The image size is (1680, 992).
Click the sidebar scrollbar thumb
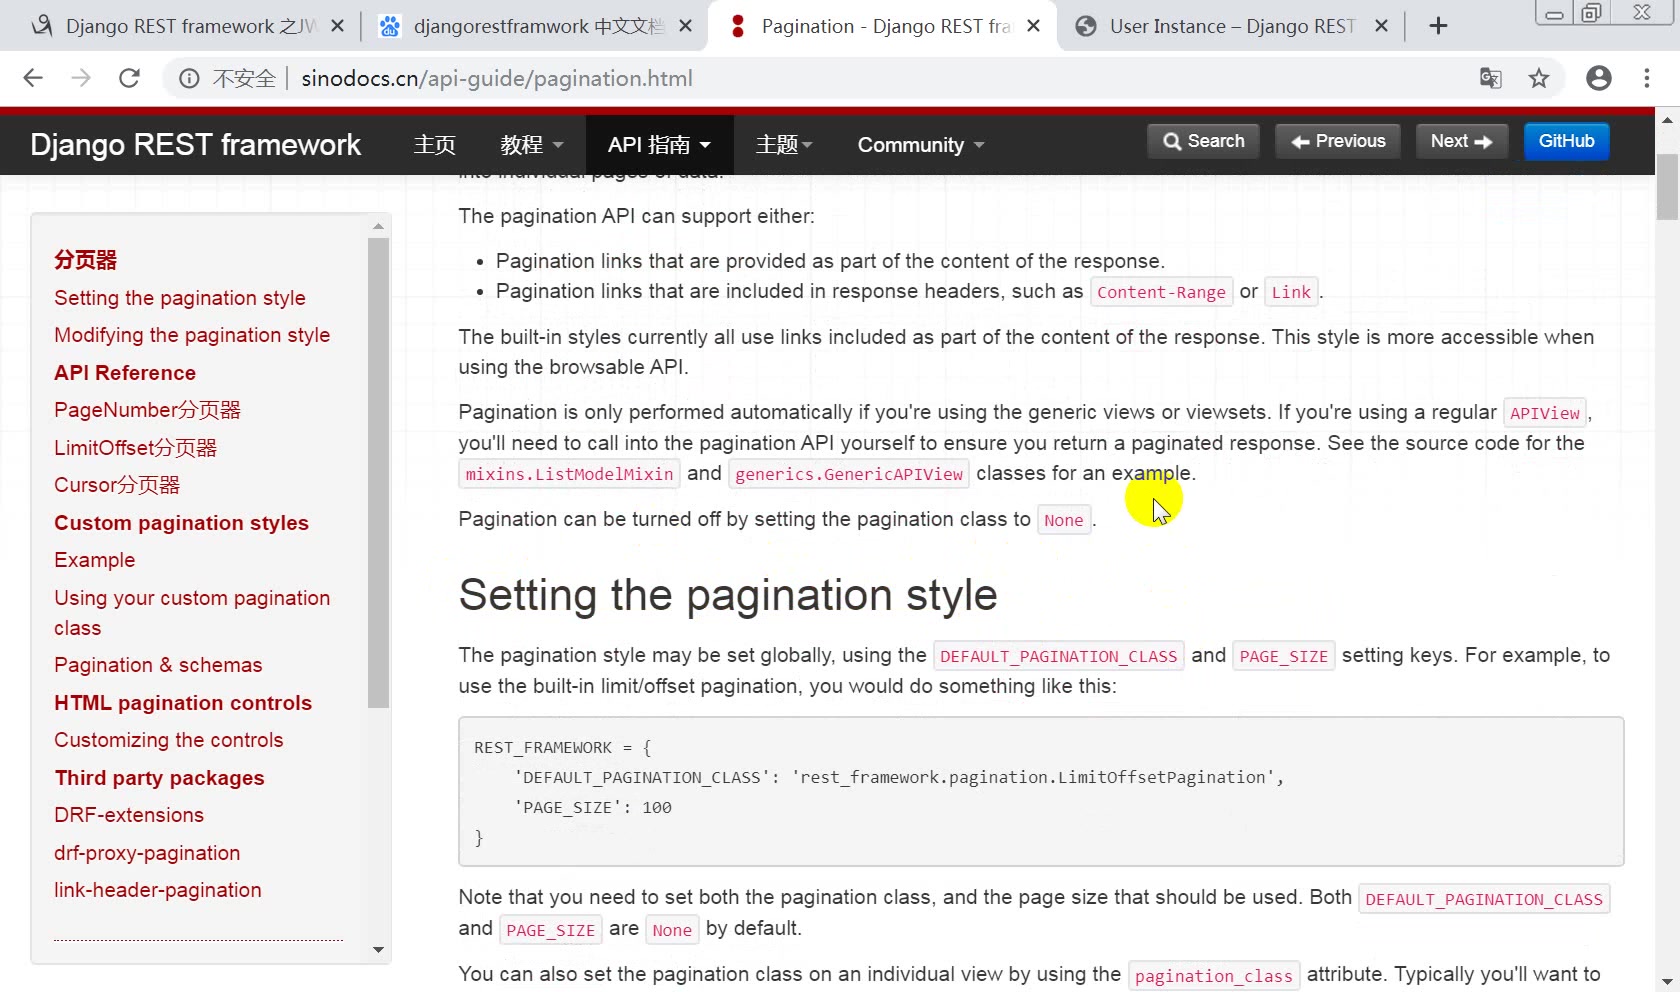pos(378,472)
